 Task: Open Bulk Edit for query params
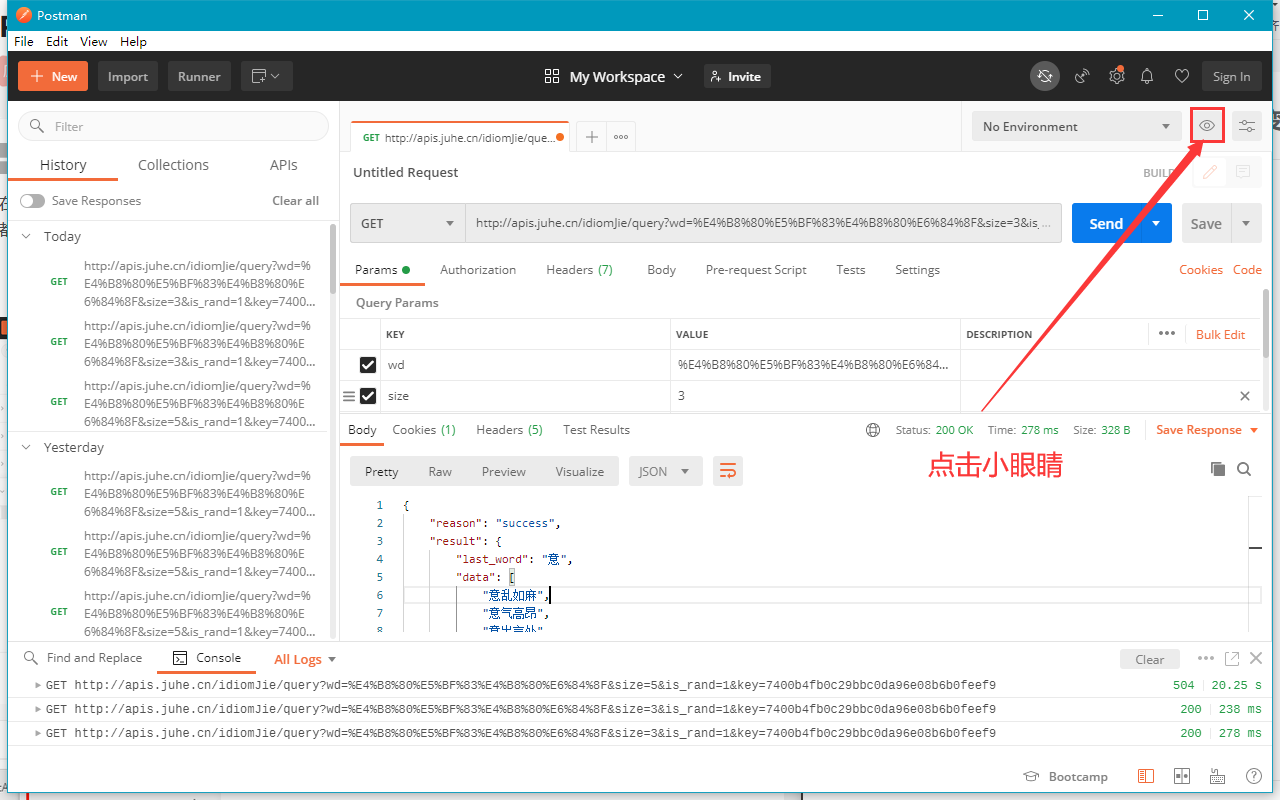(1220, 334)
